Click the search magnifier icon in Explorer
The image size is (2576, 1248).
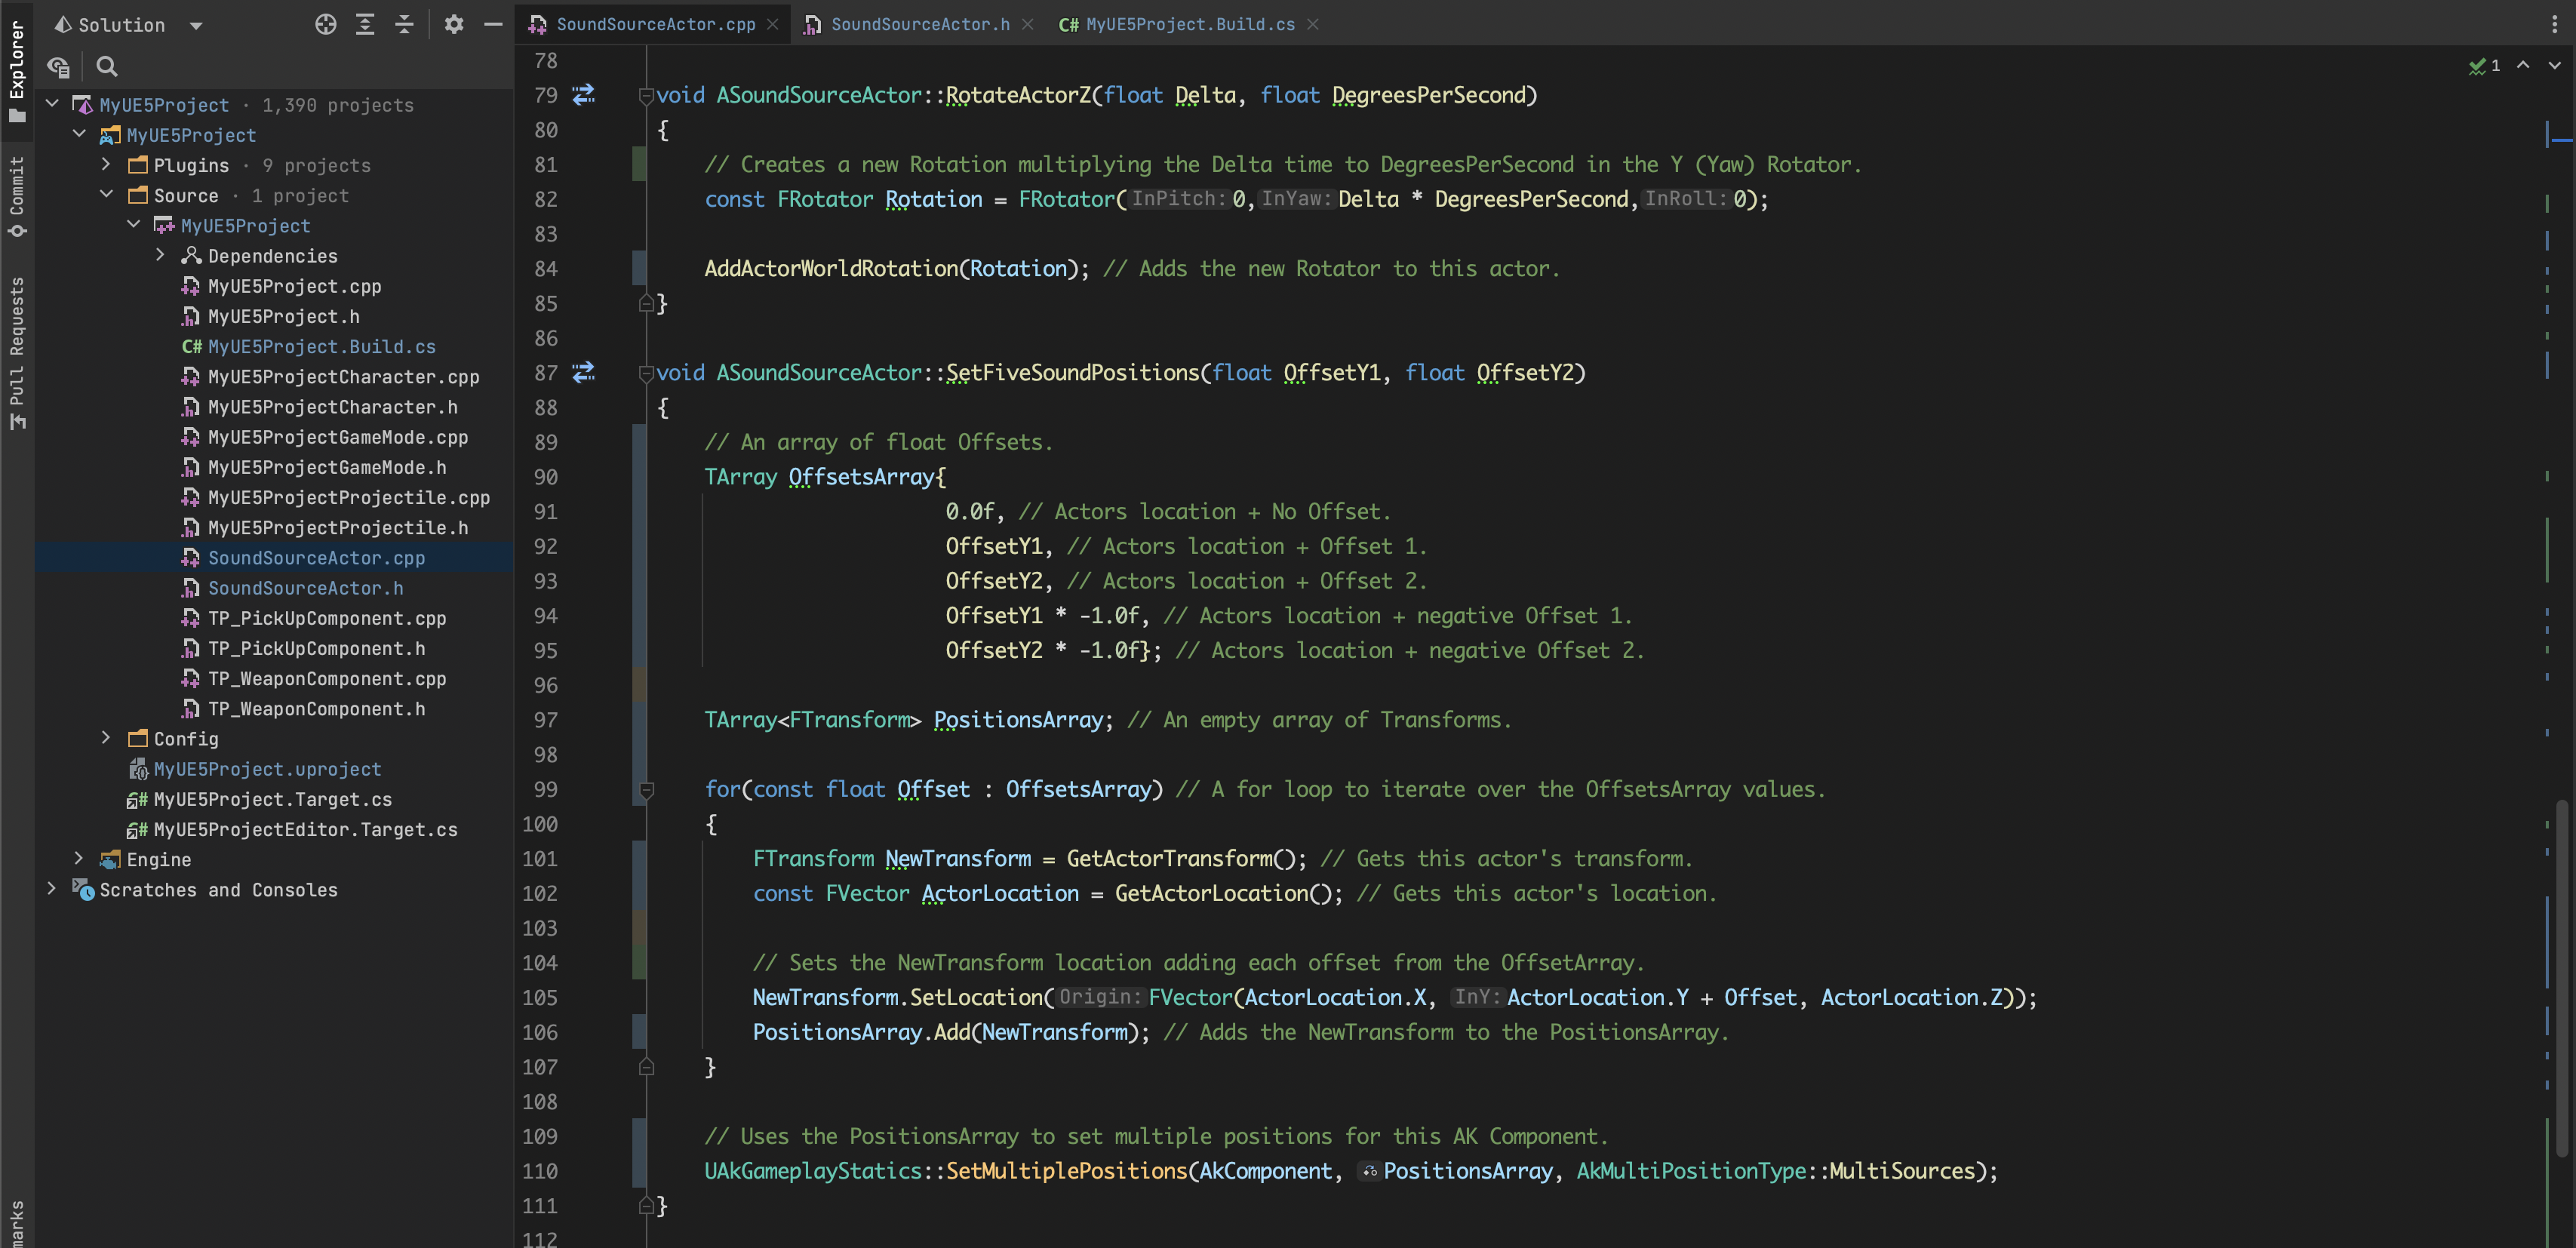tap(106, 67)
